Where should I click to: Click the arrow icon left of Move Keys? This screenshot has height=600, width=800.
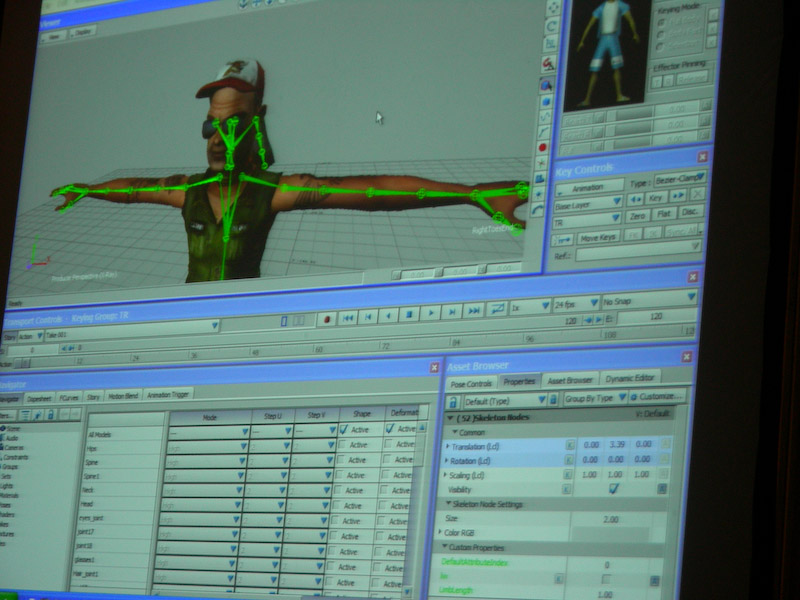pyautogui.click(x=563, y=240)
